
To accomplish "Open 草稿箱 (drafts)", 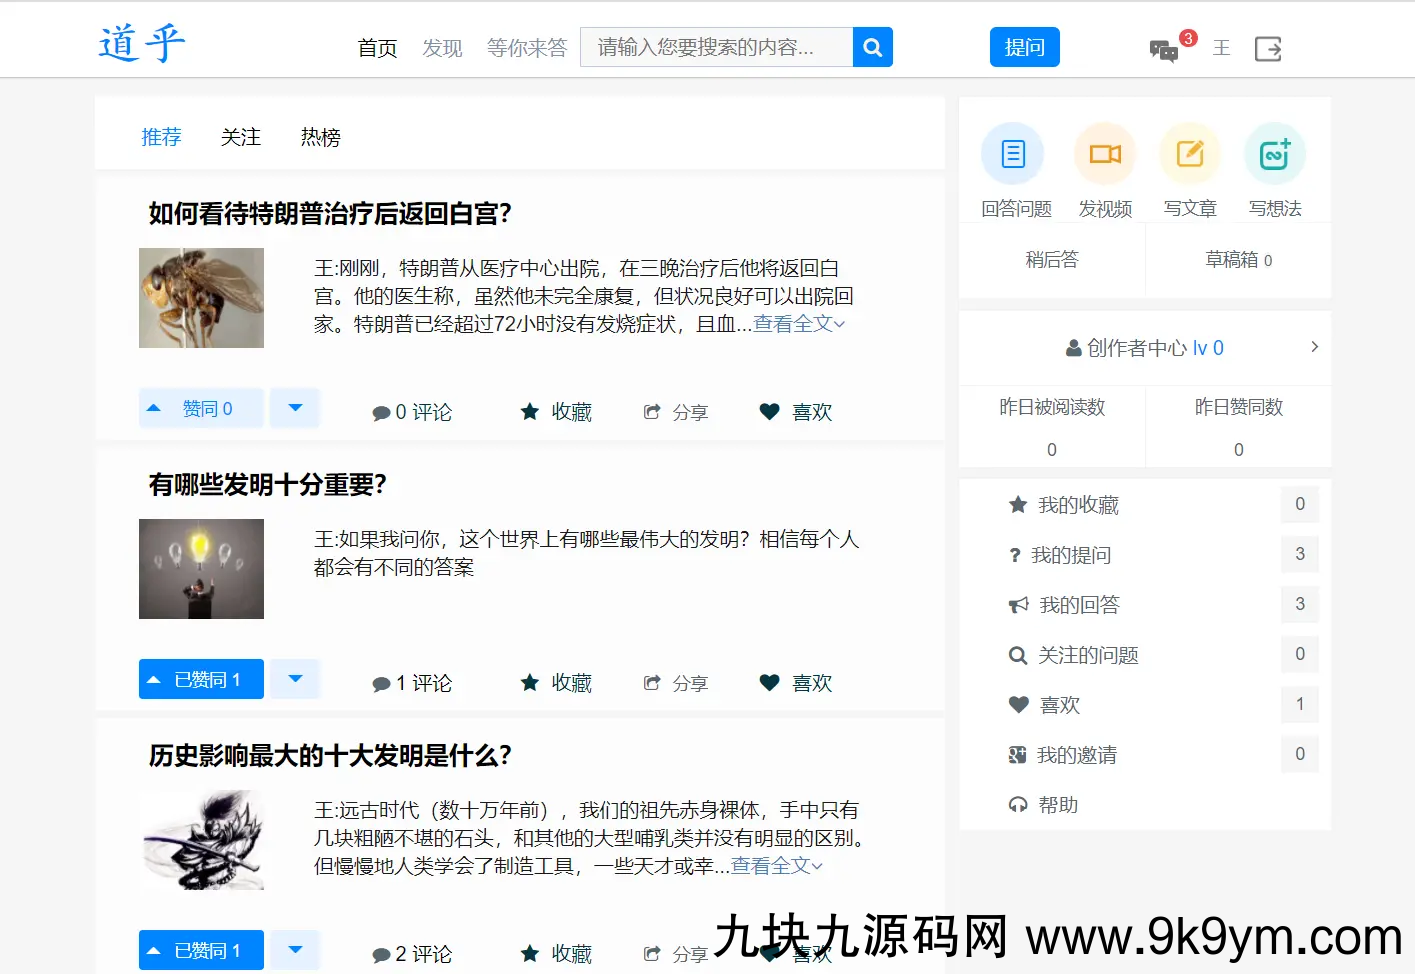I will (x=1237, y=259).
